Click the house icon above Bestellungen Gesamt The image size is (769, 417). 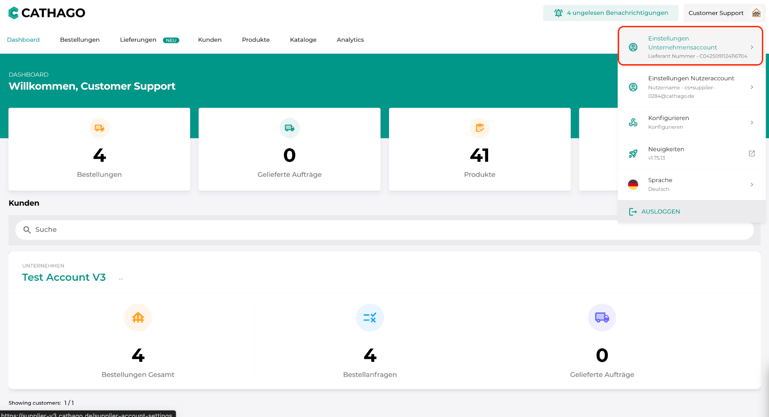point(138,317)
